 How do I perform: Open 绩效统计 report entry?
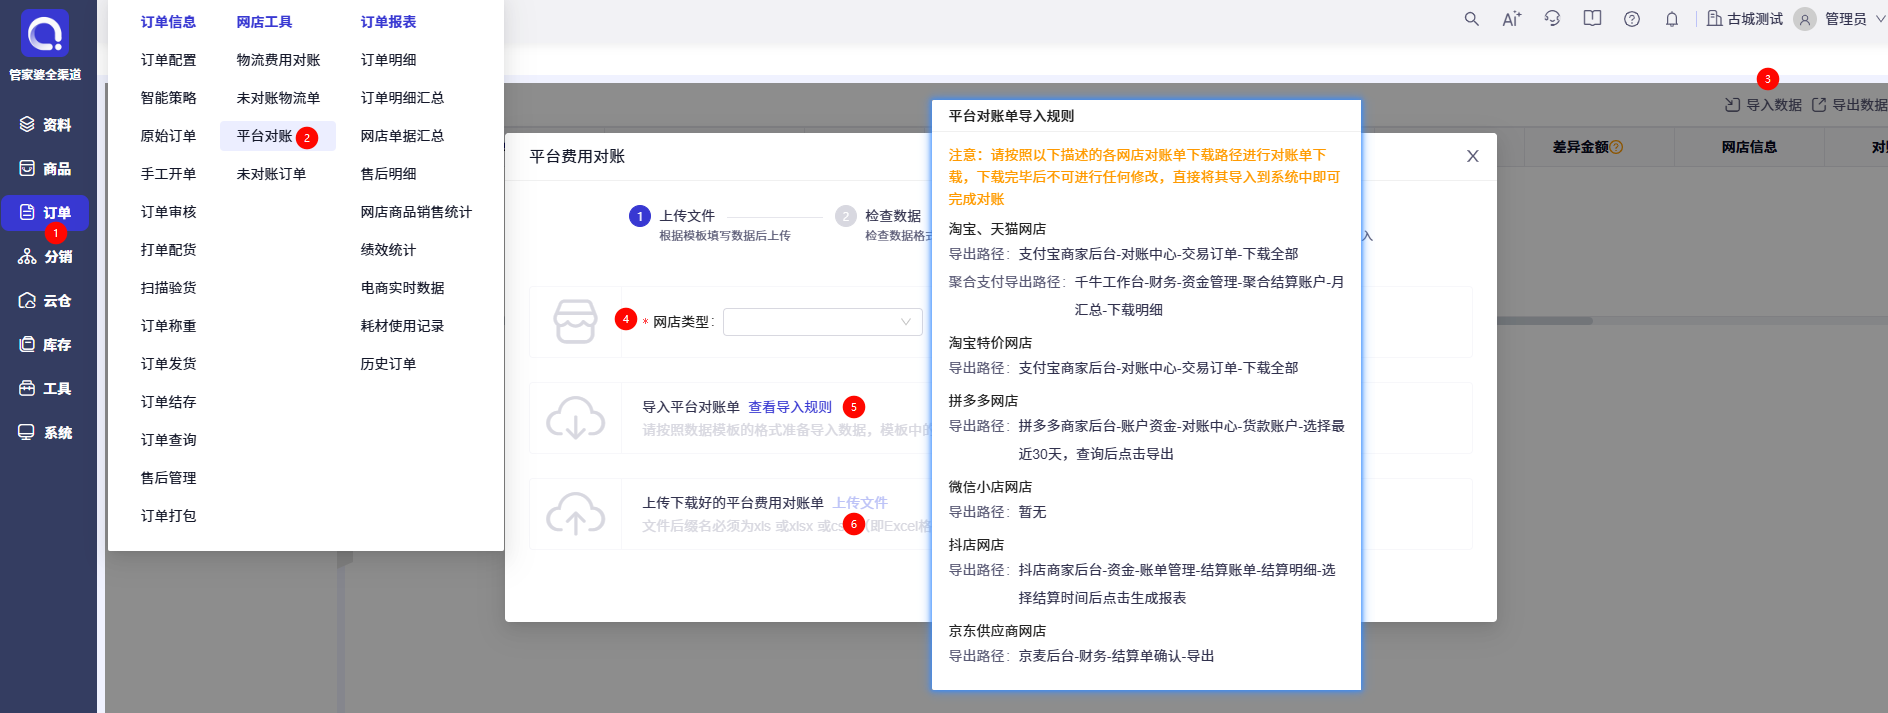point(389,250)
